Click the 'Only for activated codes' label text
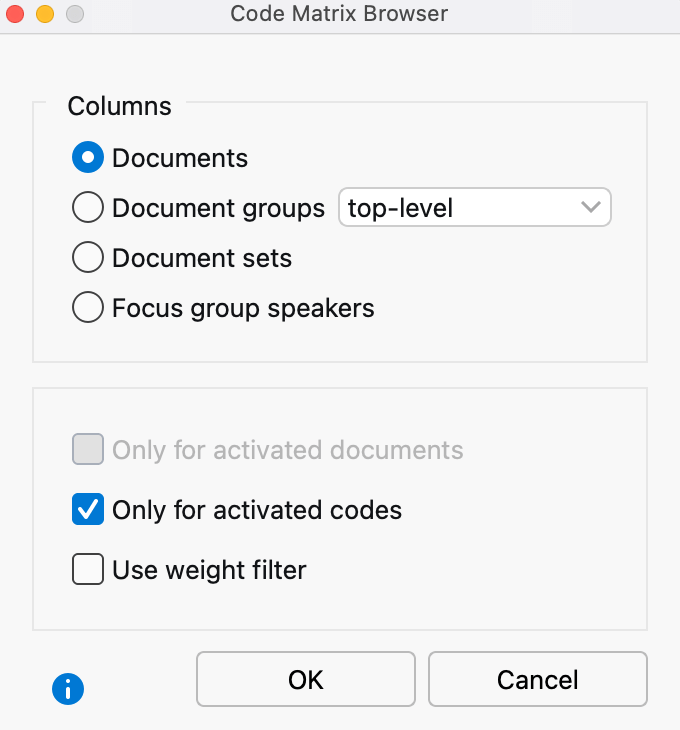Image resolution: width=680 pixels, height=730 pixels. (257, 510)
